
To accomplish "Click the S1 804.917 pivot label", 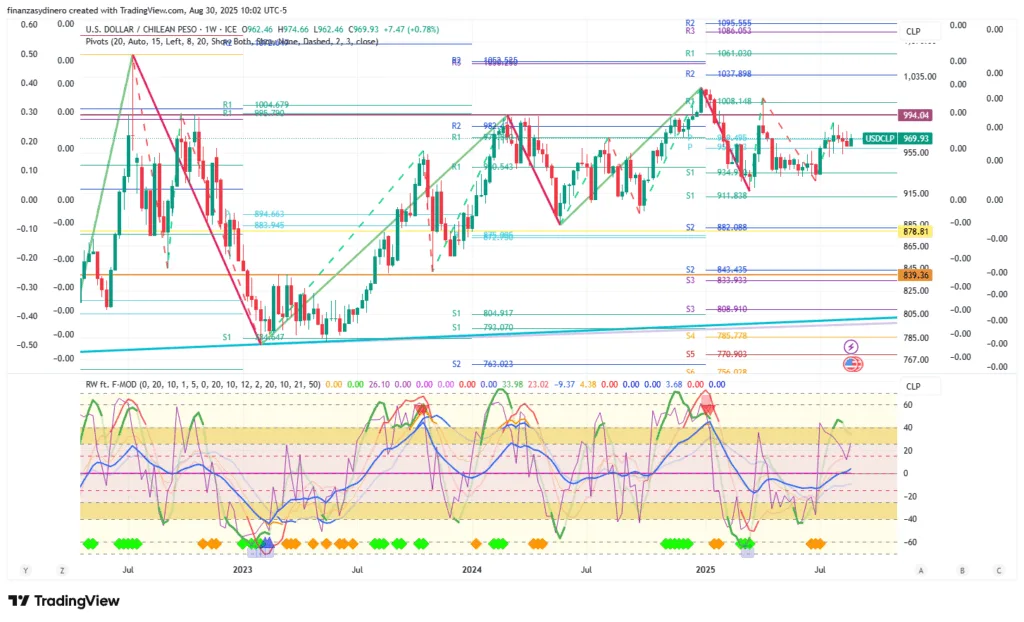I will pyautogui.click(x=483, y=314).
